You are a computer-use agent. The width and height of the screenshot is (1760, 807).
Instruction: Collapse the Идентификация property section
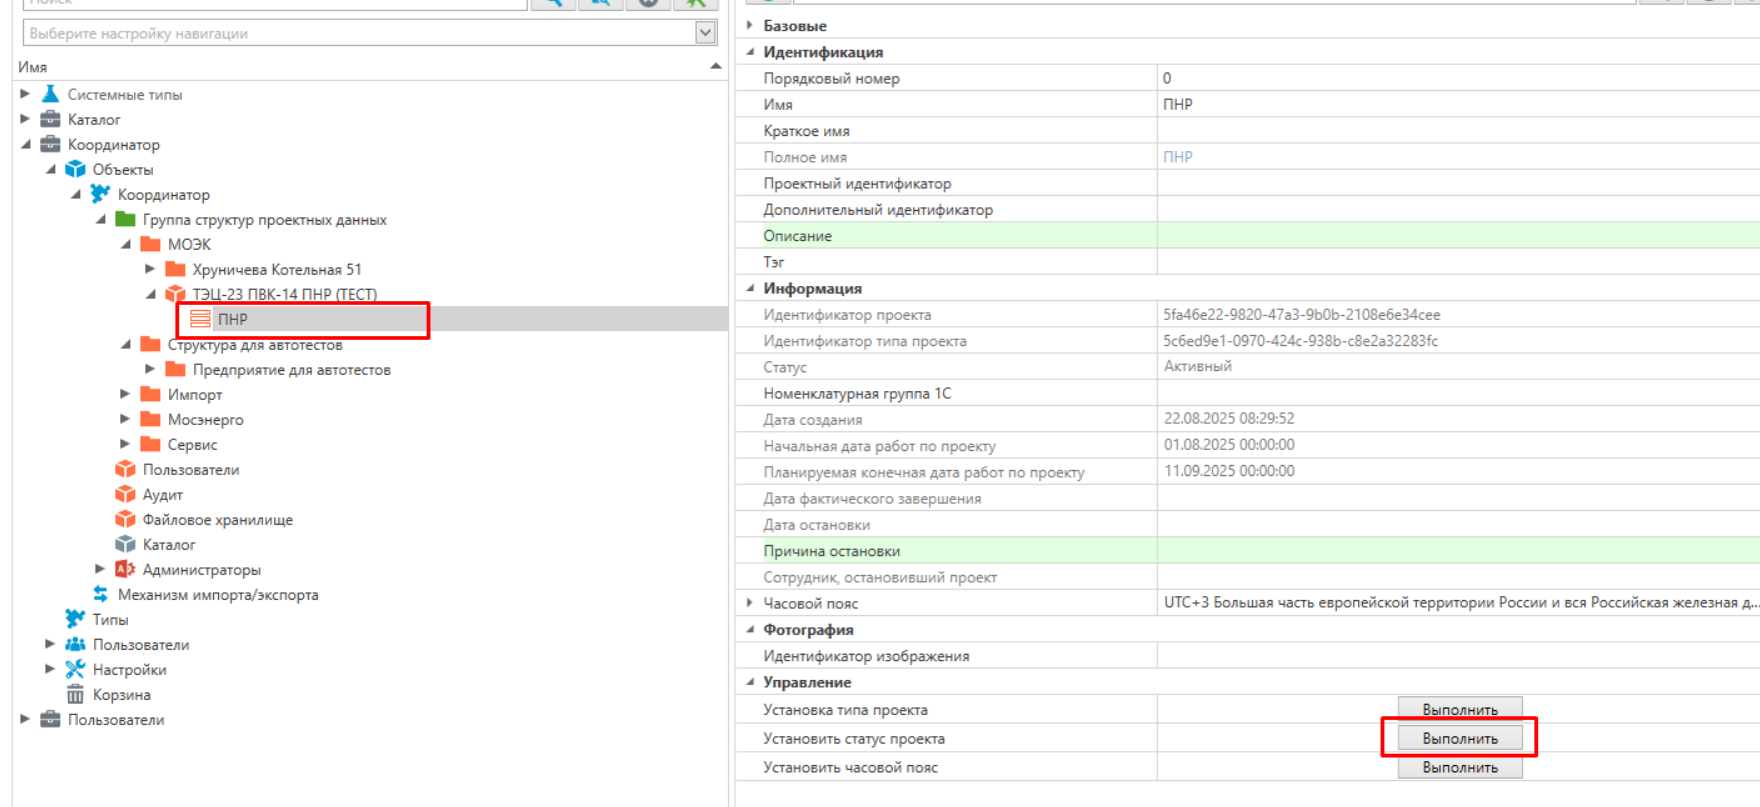pyautogui.click(x=750, y=52)
